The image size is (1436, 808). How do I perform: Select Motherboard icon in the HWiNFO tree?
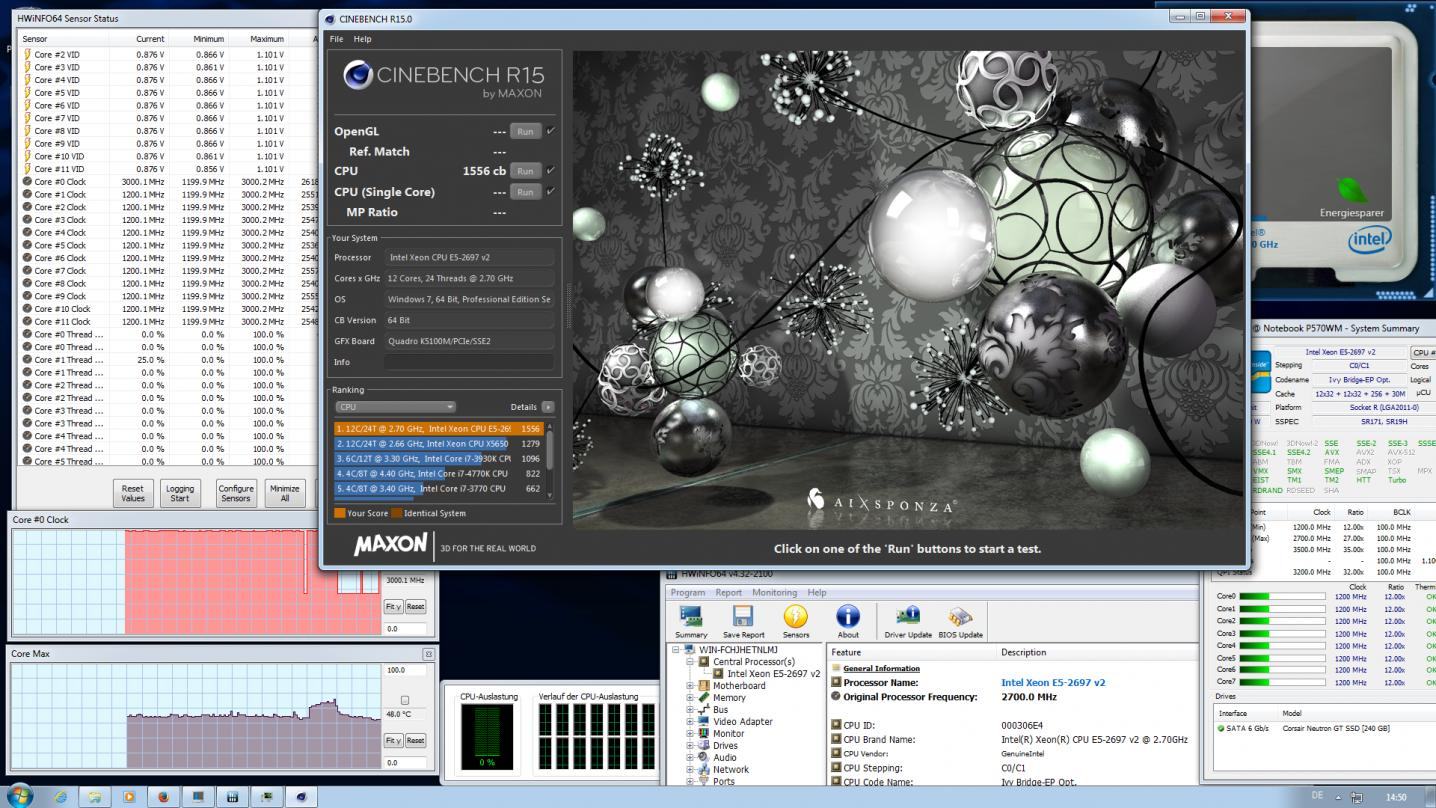[705, 686]
